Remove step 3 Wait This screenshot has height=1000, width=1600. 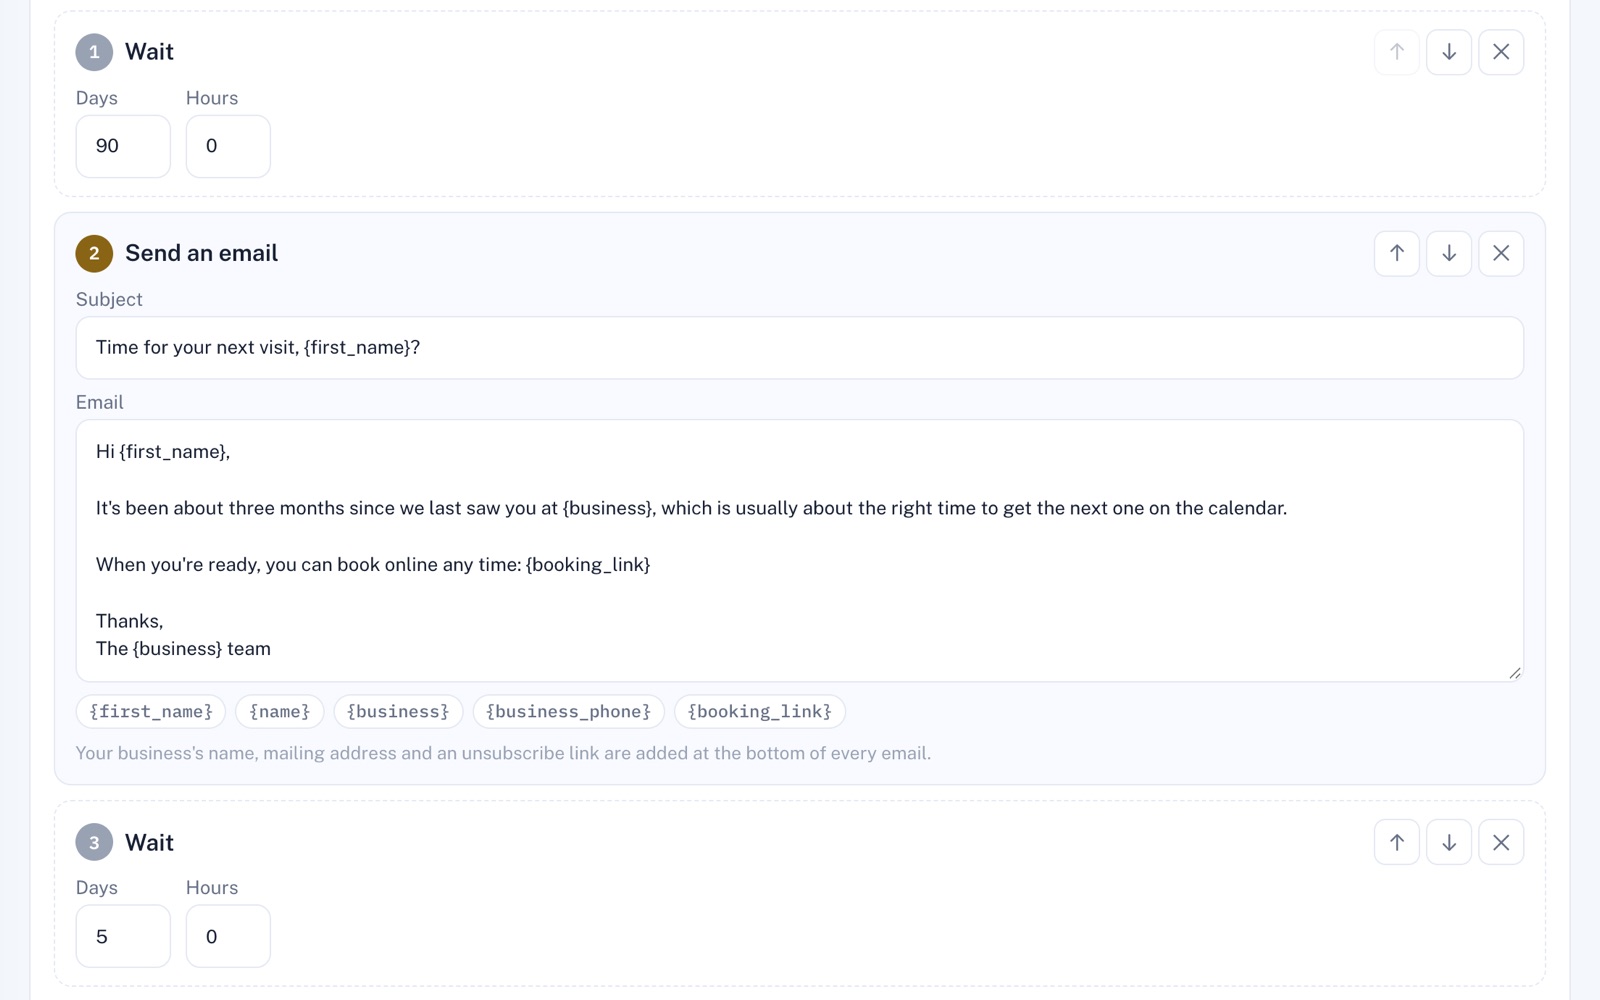click(1501, 842)
